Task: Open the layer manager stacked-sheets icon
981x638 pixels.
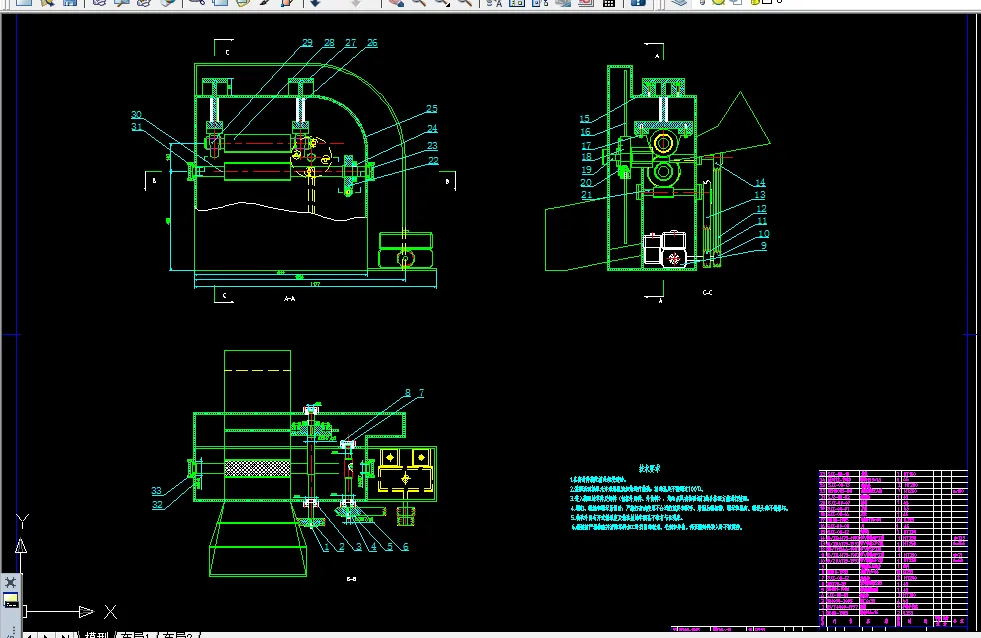Action: [679, 3]
